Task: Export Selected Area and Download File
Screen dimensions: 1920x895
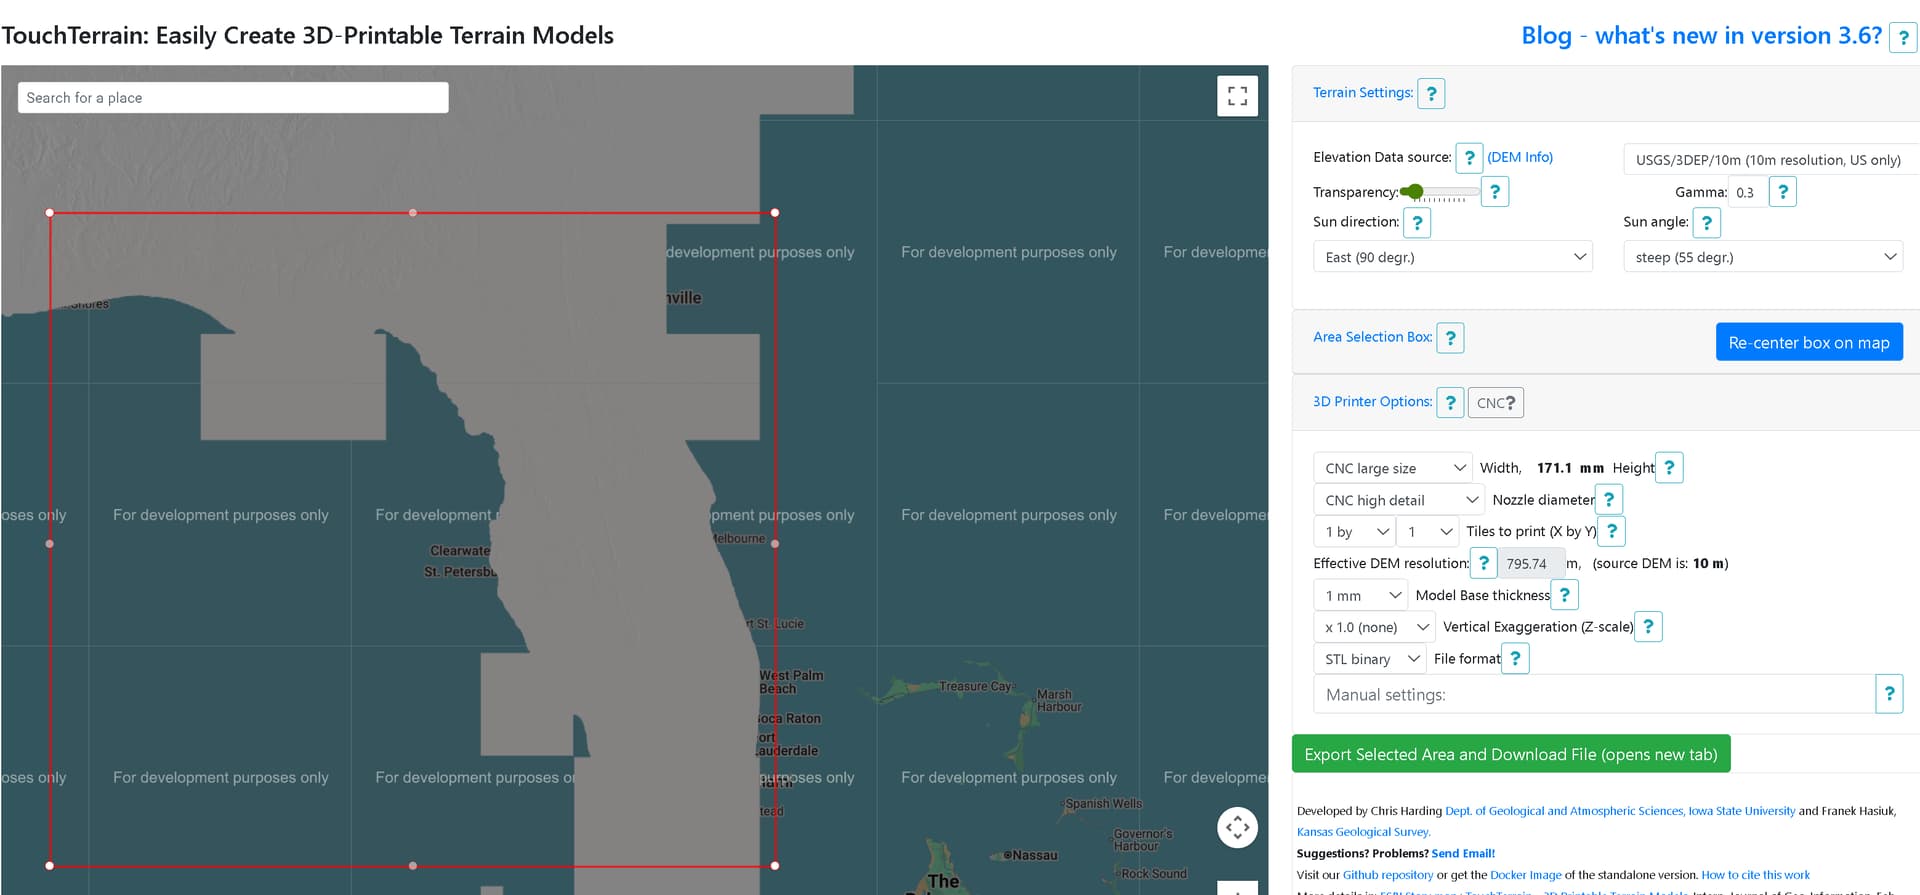Action: click(1510, 754)
